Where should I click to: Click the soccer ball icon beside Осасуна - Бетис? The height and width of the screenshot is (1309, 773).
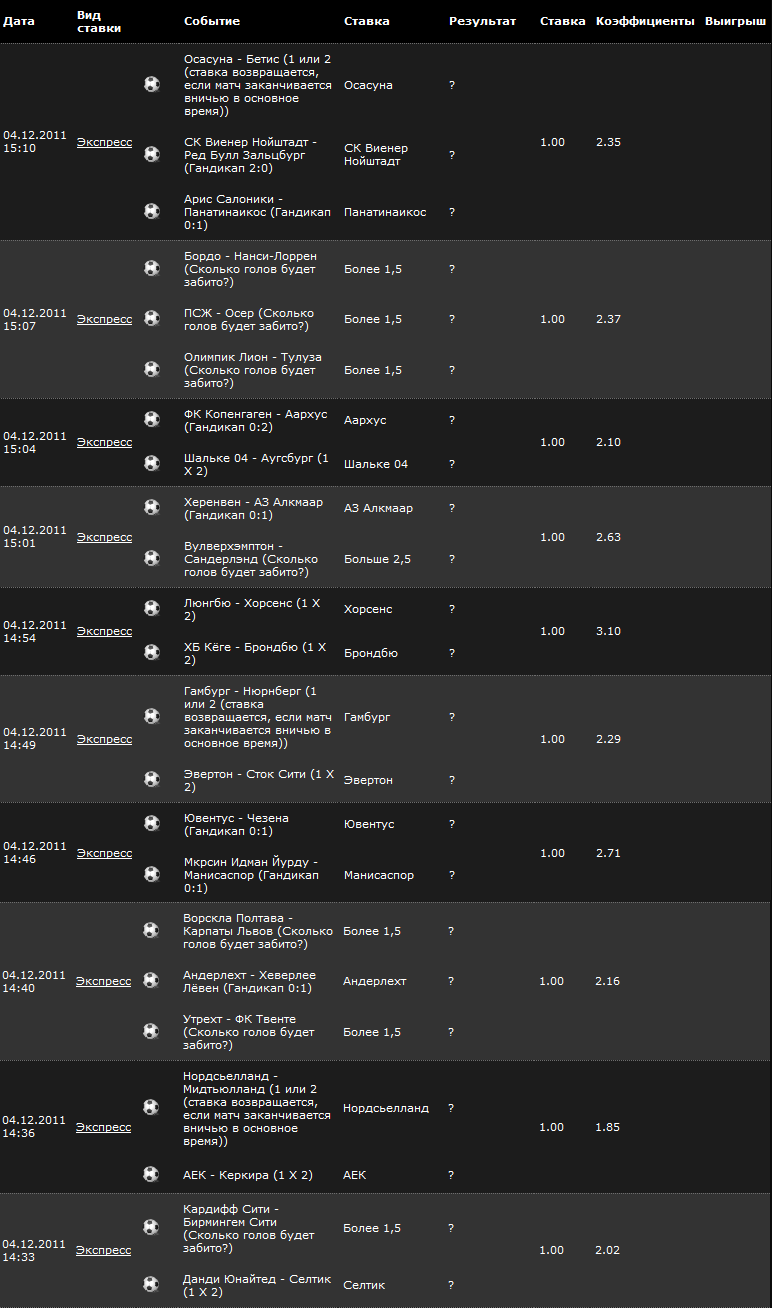point(151,85)
